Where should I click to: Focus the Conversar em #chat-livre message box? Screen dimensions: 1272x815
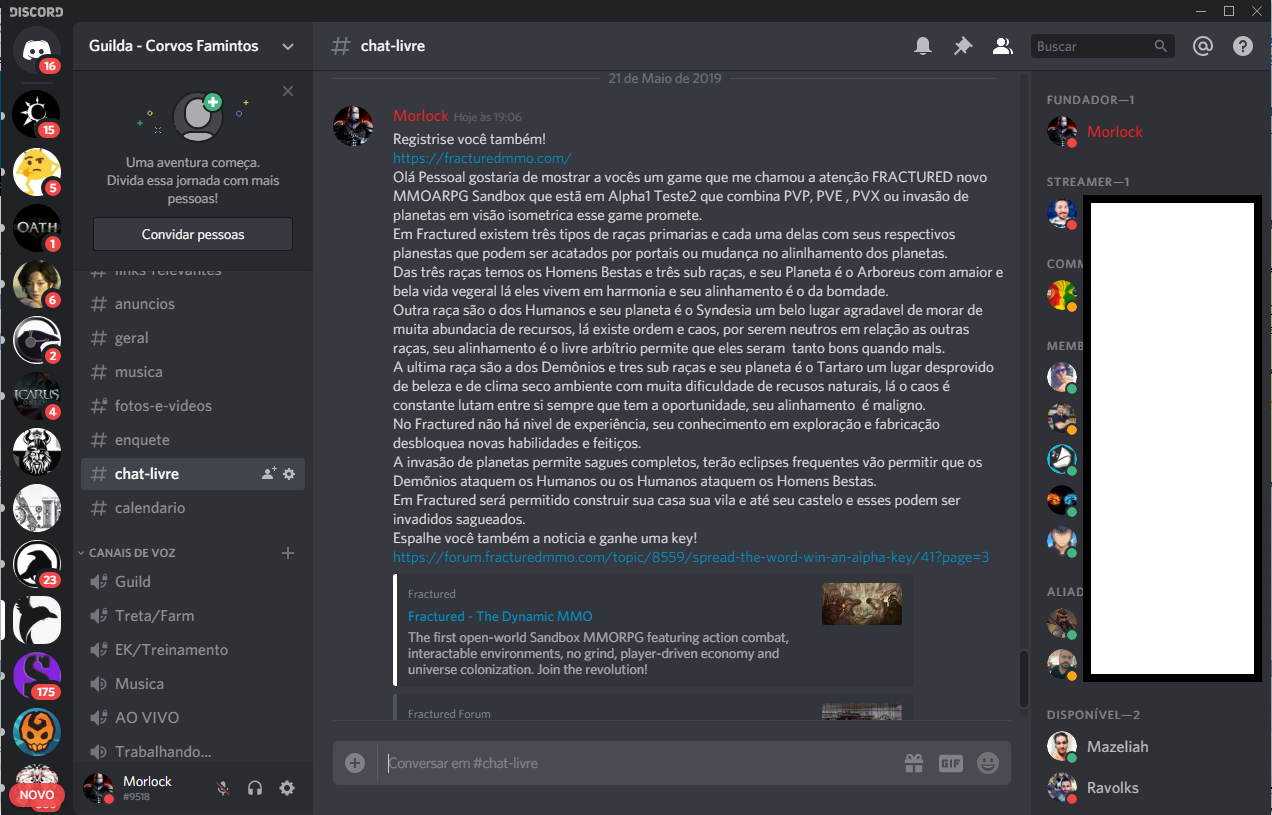tap(640, 763)
